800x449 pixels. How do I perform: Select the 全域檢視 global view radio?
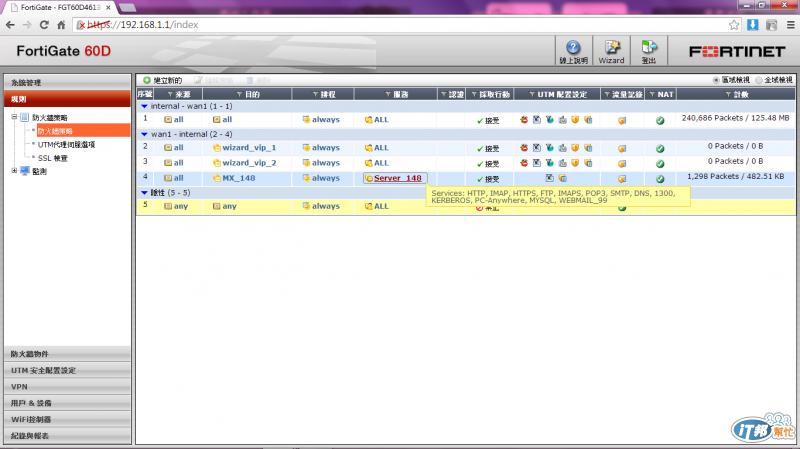[759, 80]
